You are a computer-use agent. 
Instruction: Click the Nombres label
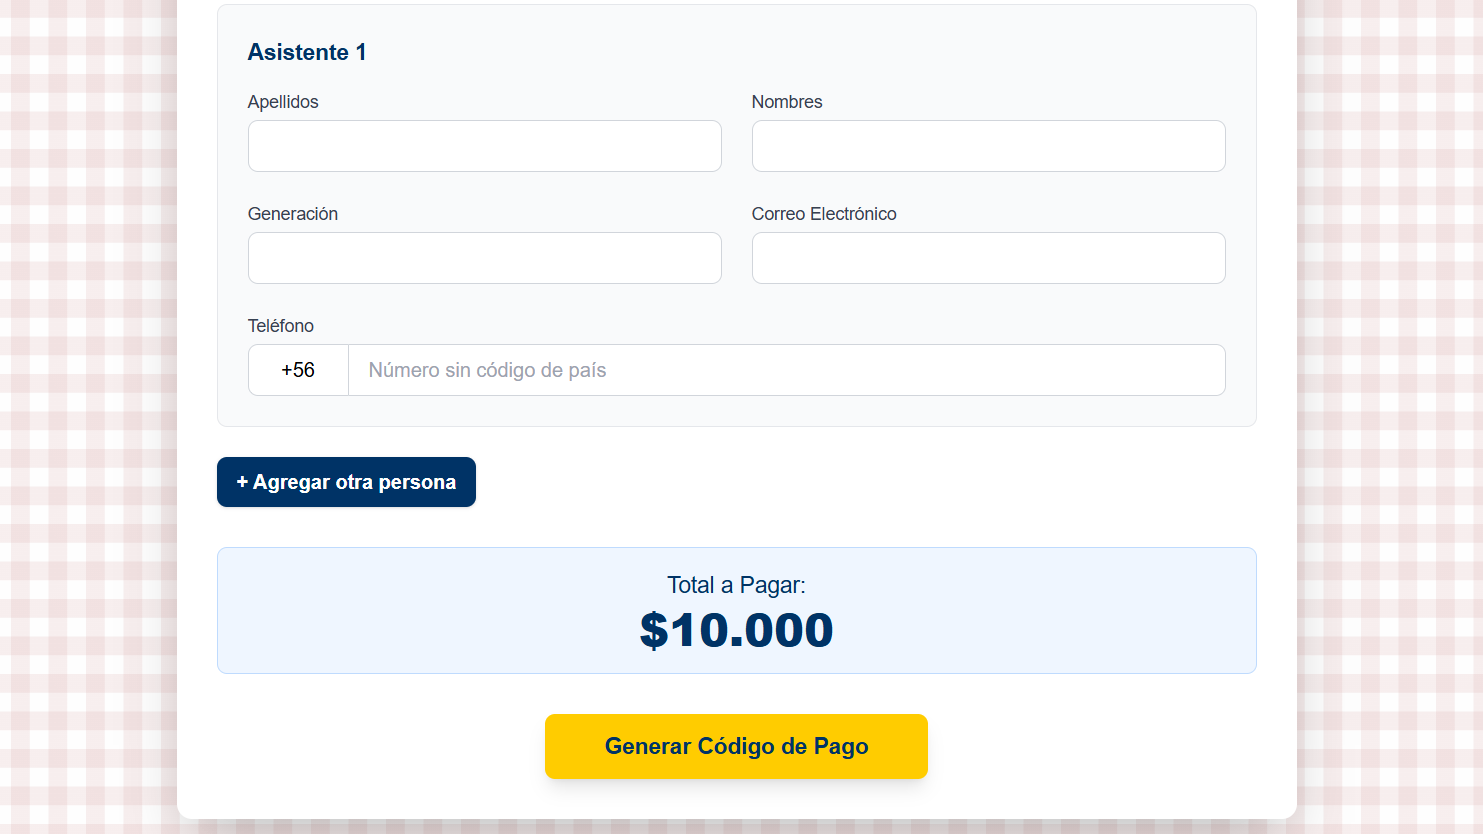click(x=787, y=101)
